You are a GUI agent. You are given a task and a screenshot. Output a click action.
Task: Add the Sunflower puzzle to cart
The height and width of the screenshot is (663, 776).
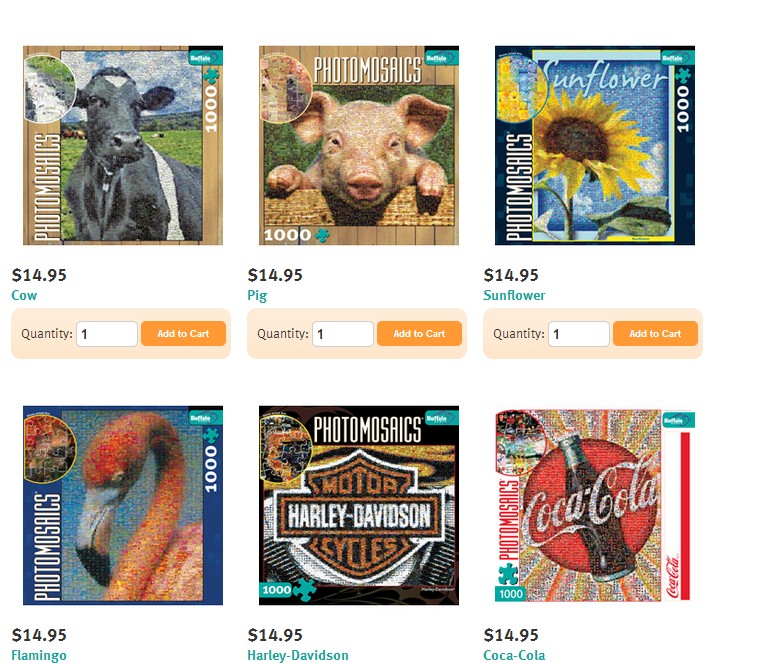coord(656,333)
